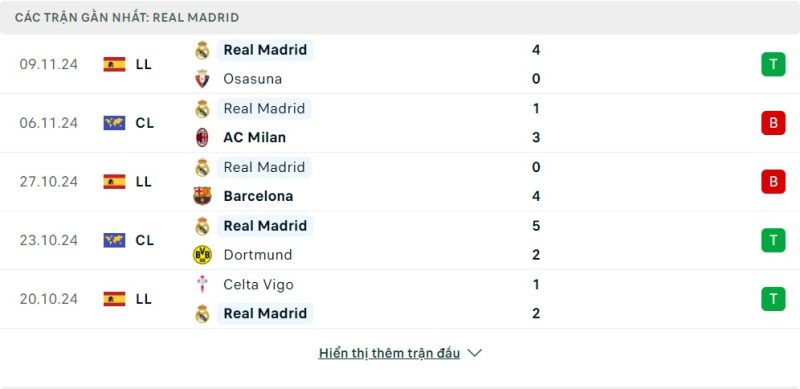
Task: Click green T badge for Osasuna match
Action: [773, 64]
